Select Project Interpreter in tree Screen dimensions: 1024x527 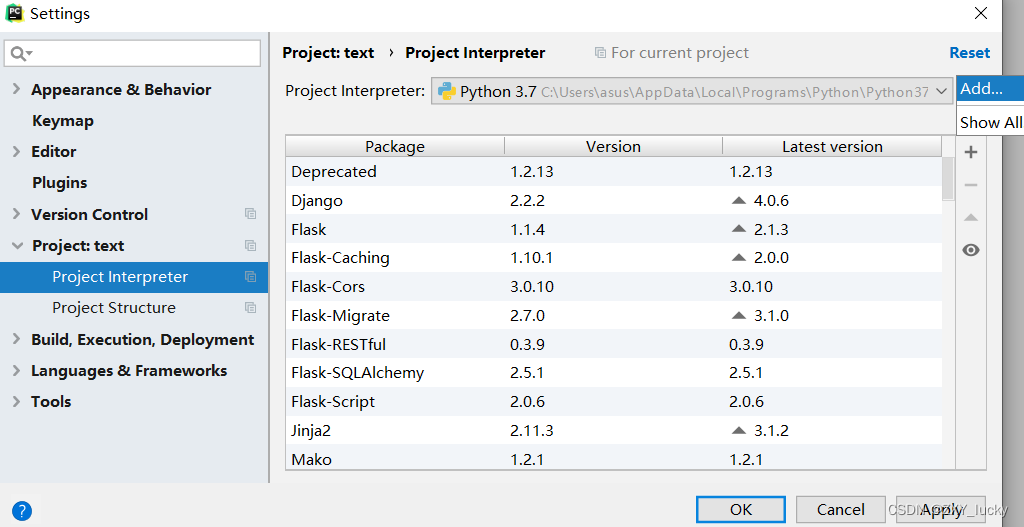pos(134,277)
